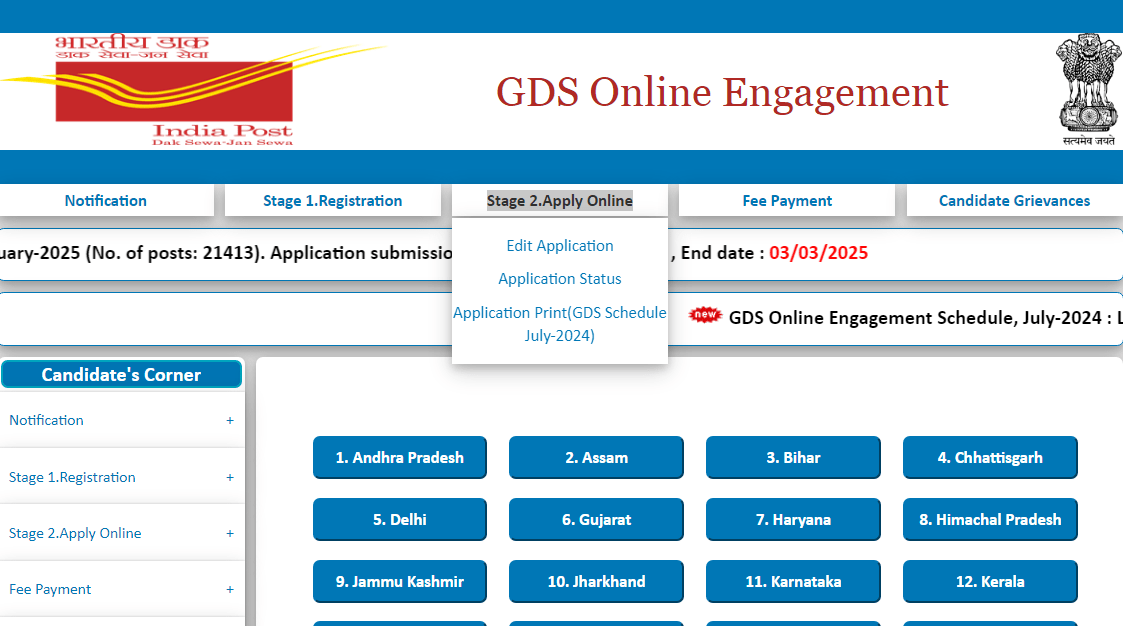Viewport: 1123px width, 626px height.
Task: Select the Himachal Pradesh button
Action: [x=990, y=520]
